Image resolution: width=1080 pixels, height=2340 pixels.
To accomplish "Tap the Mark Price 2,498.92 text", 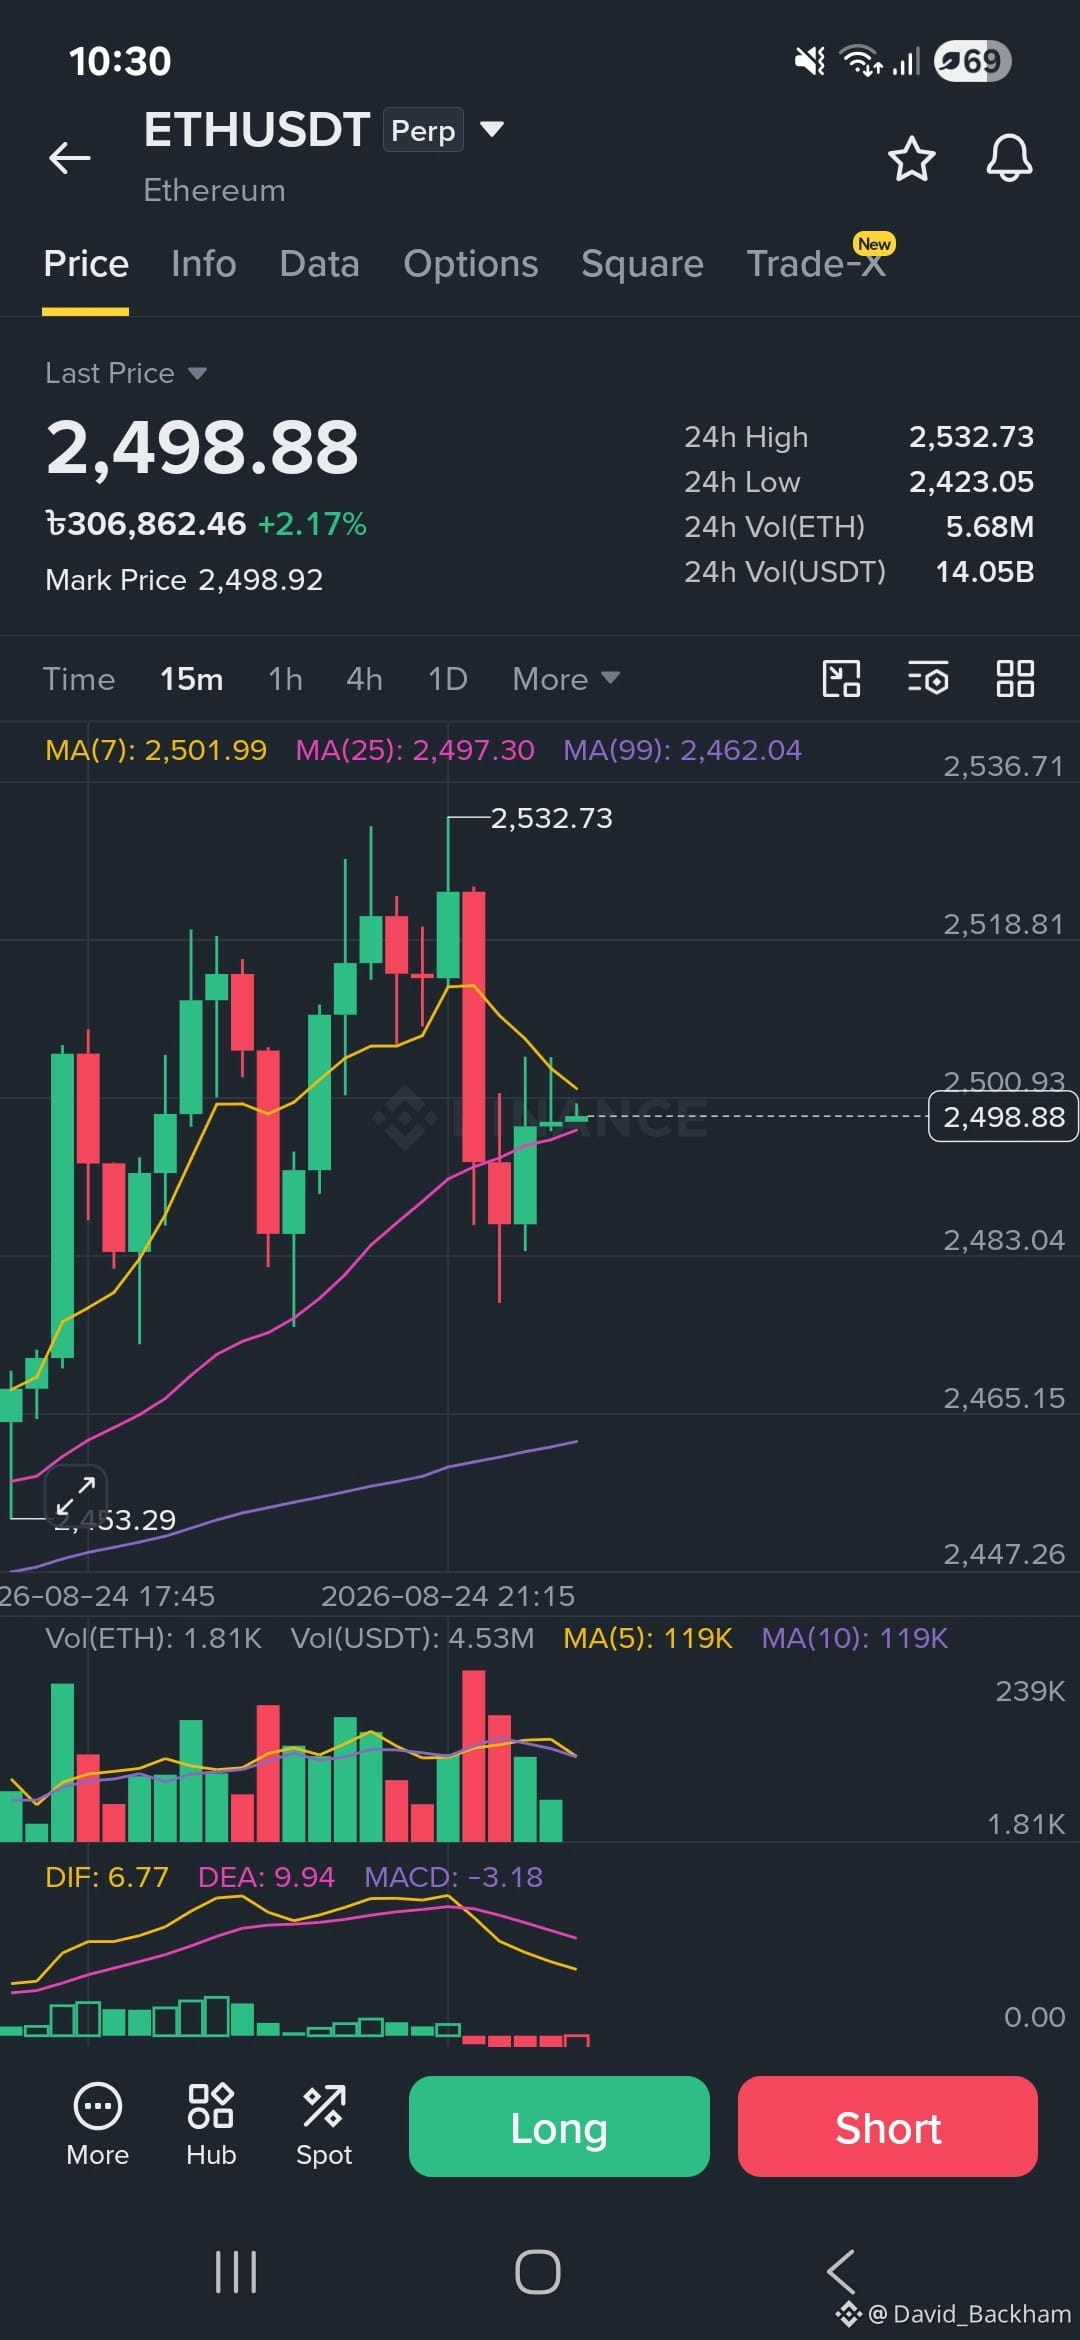I will coord(184,580).
